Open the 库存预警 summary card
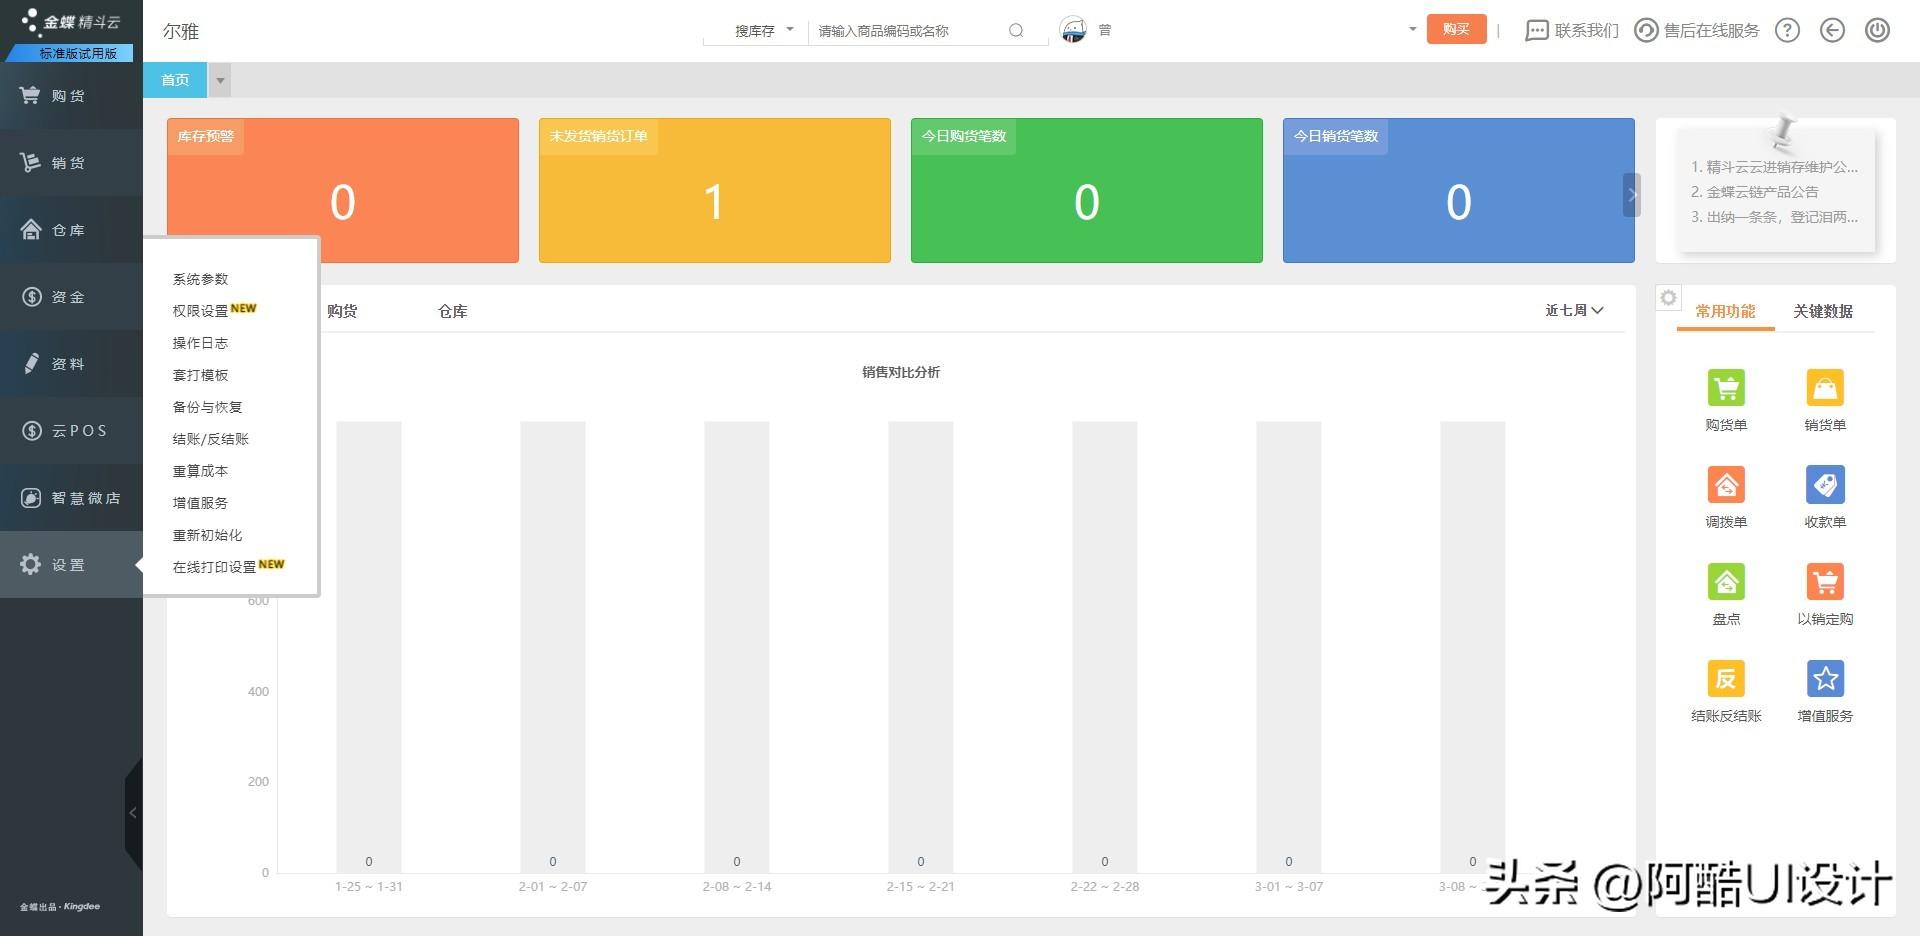Screen dimensions: 1920x936 pyautogui.click(x=343, y=190)
